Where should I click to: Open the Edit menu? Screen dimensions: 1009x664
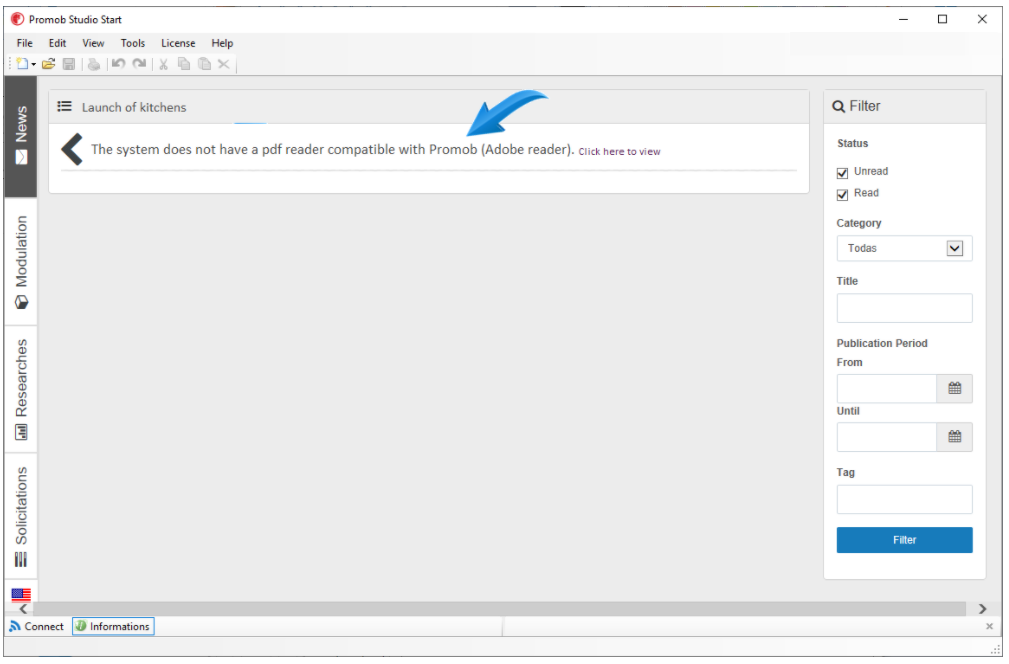click(57, 43)
